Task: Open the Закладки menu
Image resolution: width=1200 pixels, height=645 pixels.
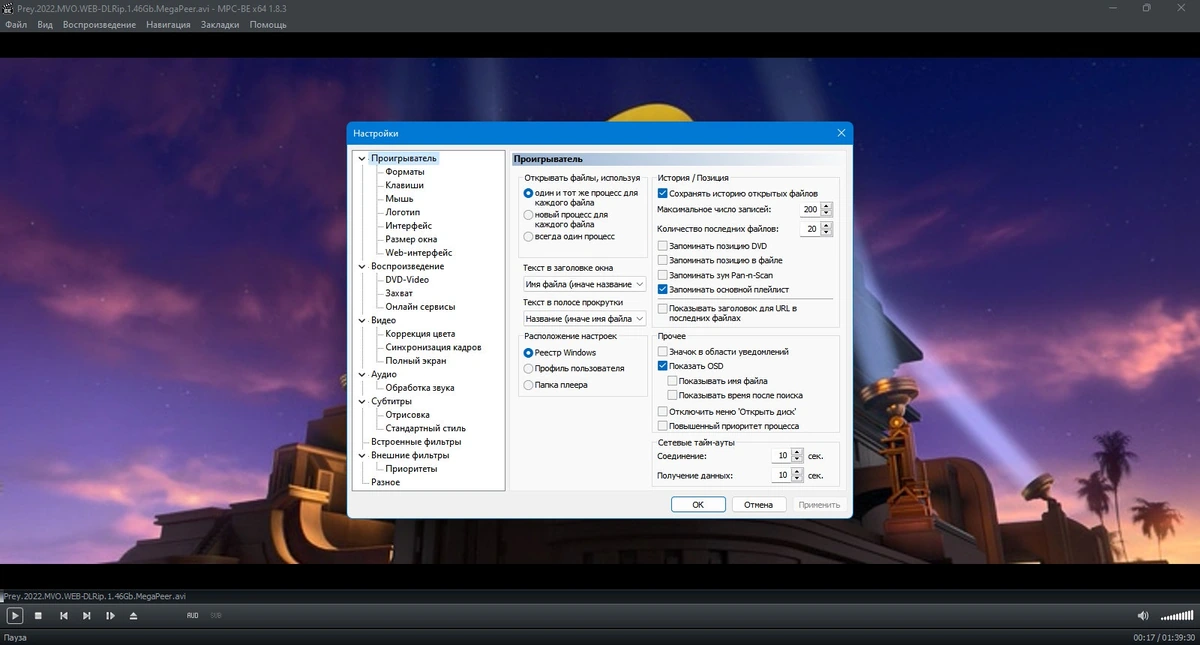Action: [x=220, y=24]
